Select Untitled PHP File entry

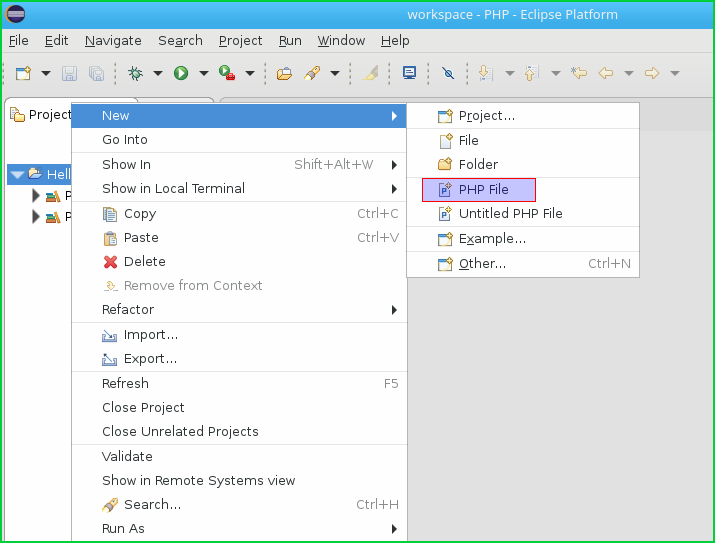[x=523, y=214]
